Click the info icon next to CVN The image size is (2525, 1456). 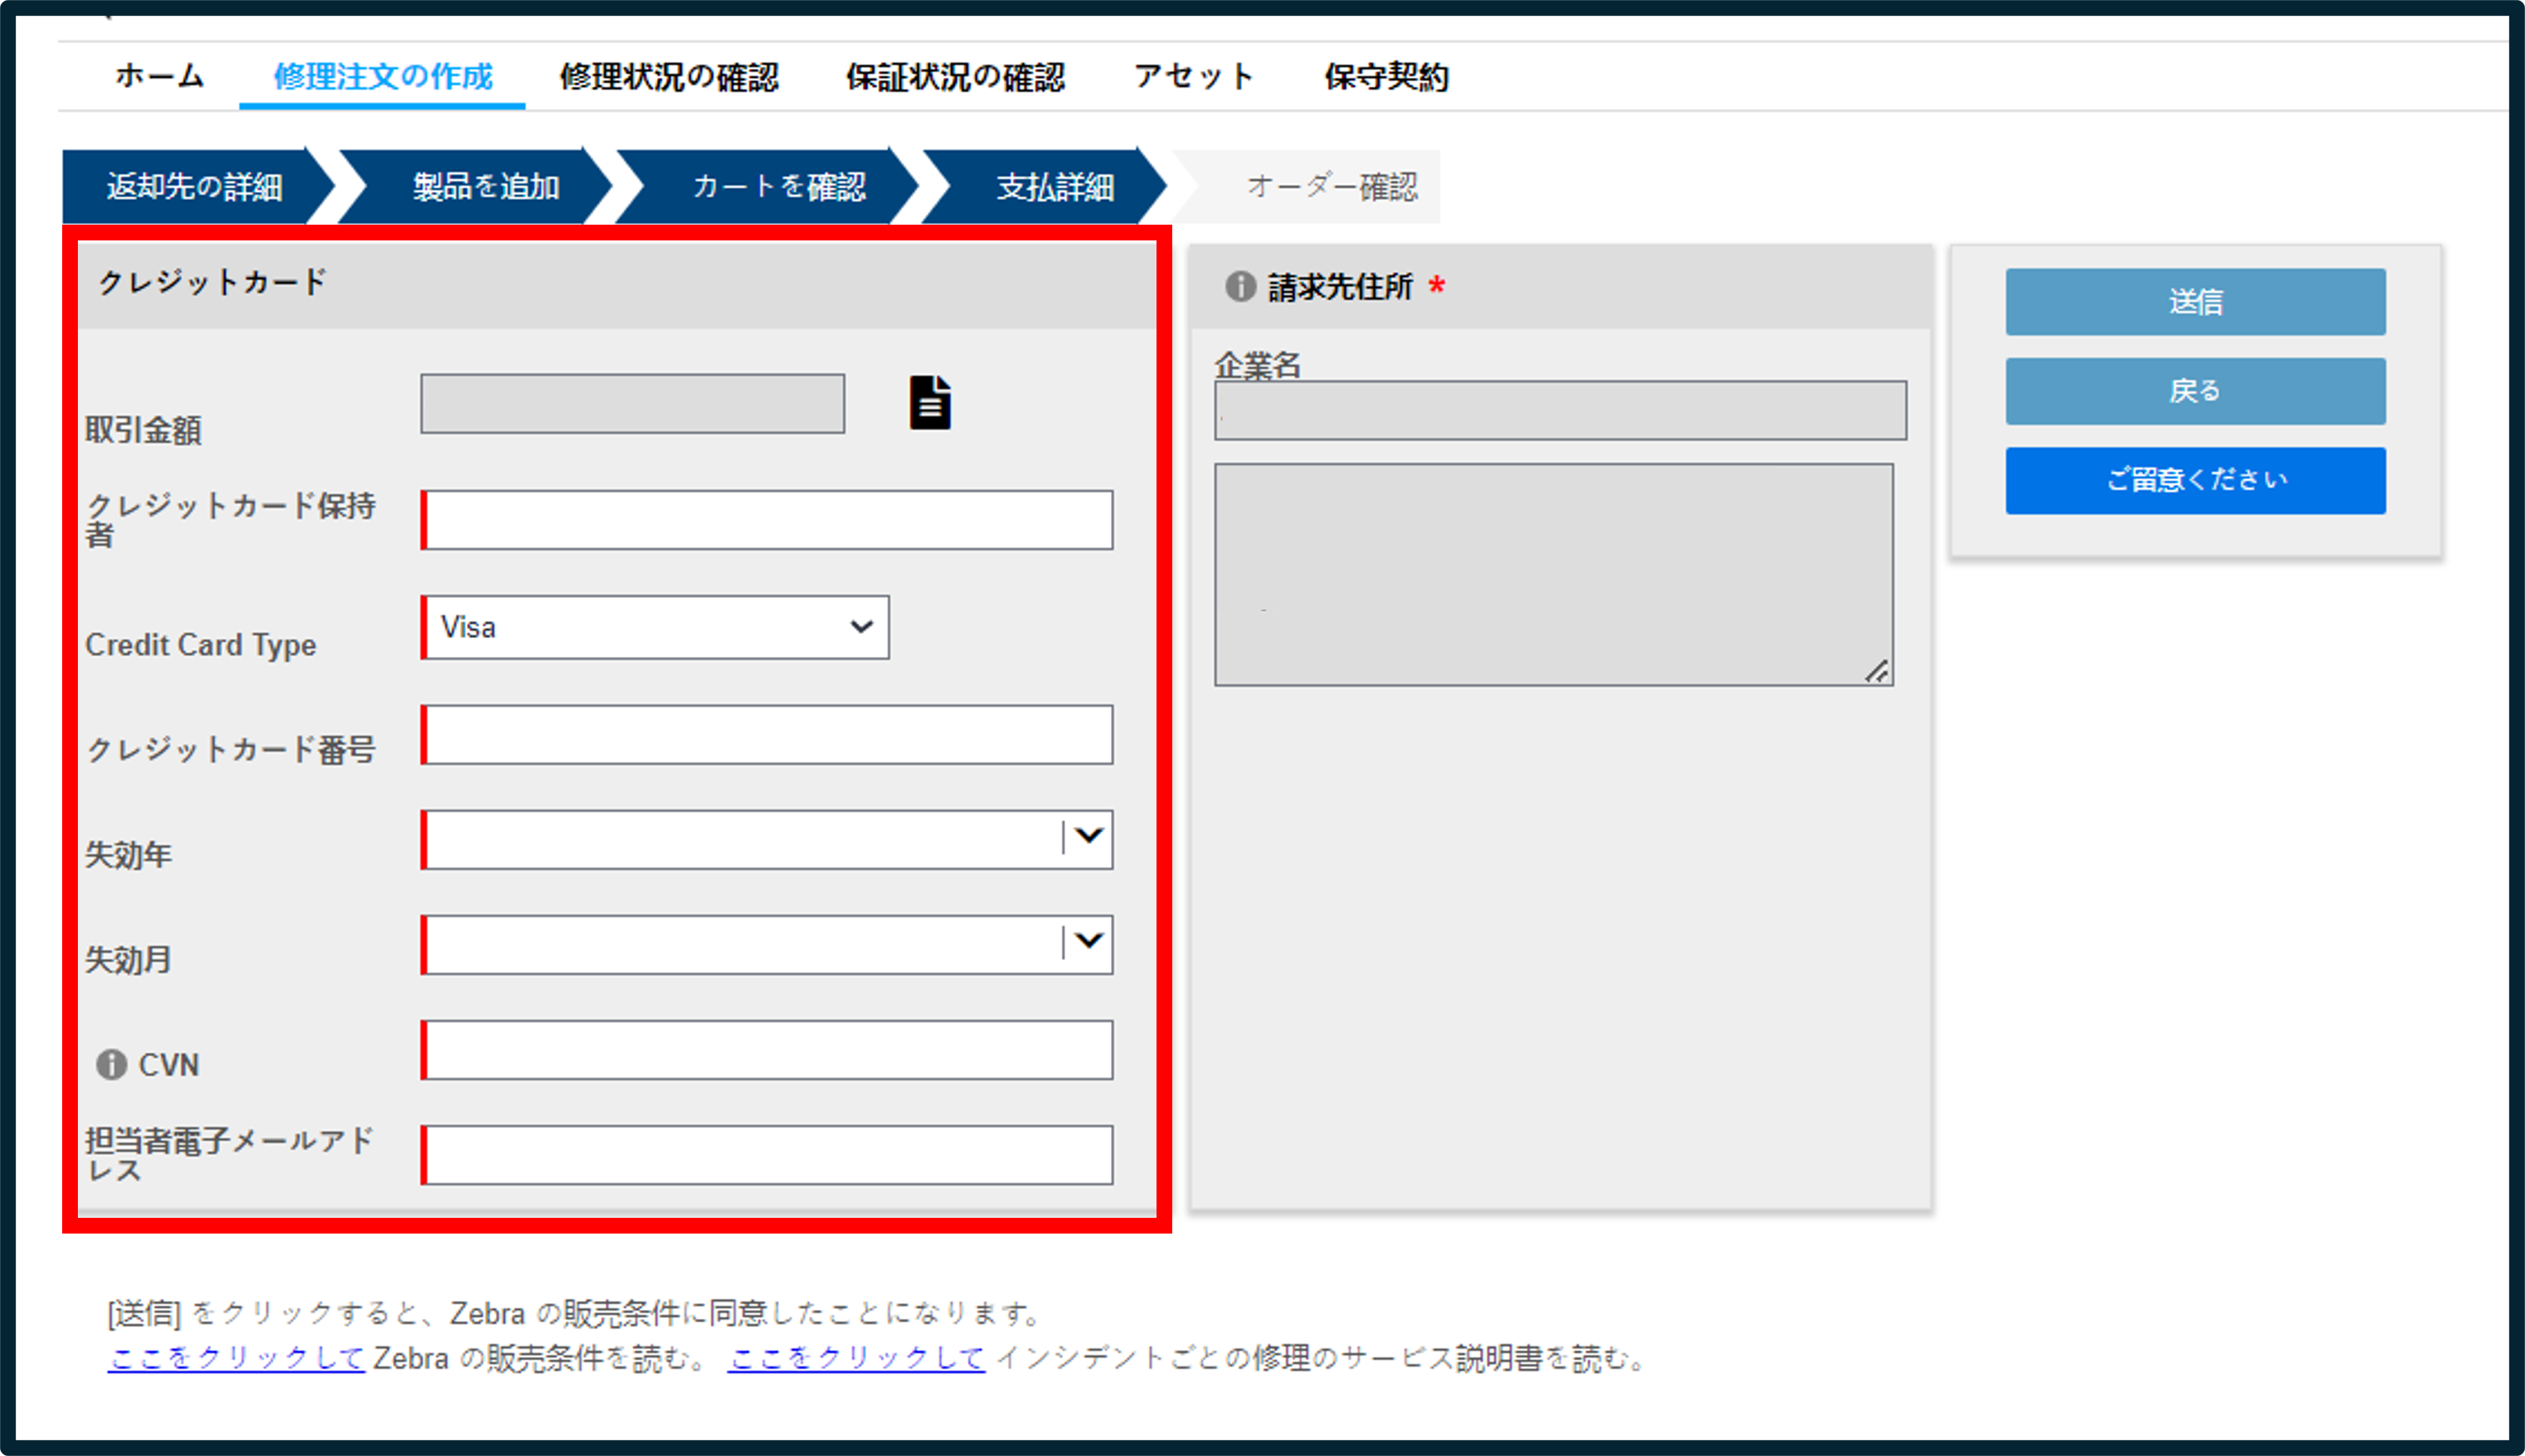click(x=111, y=1064)
